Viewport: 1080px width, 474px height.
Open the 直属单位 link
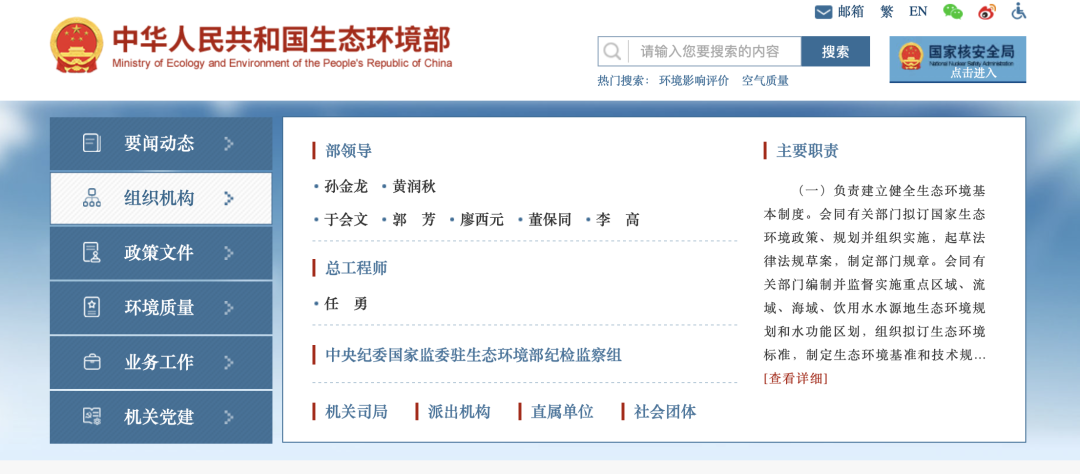point(562,412)
